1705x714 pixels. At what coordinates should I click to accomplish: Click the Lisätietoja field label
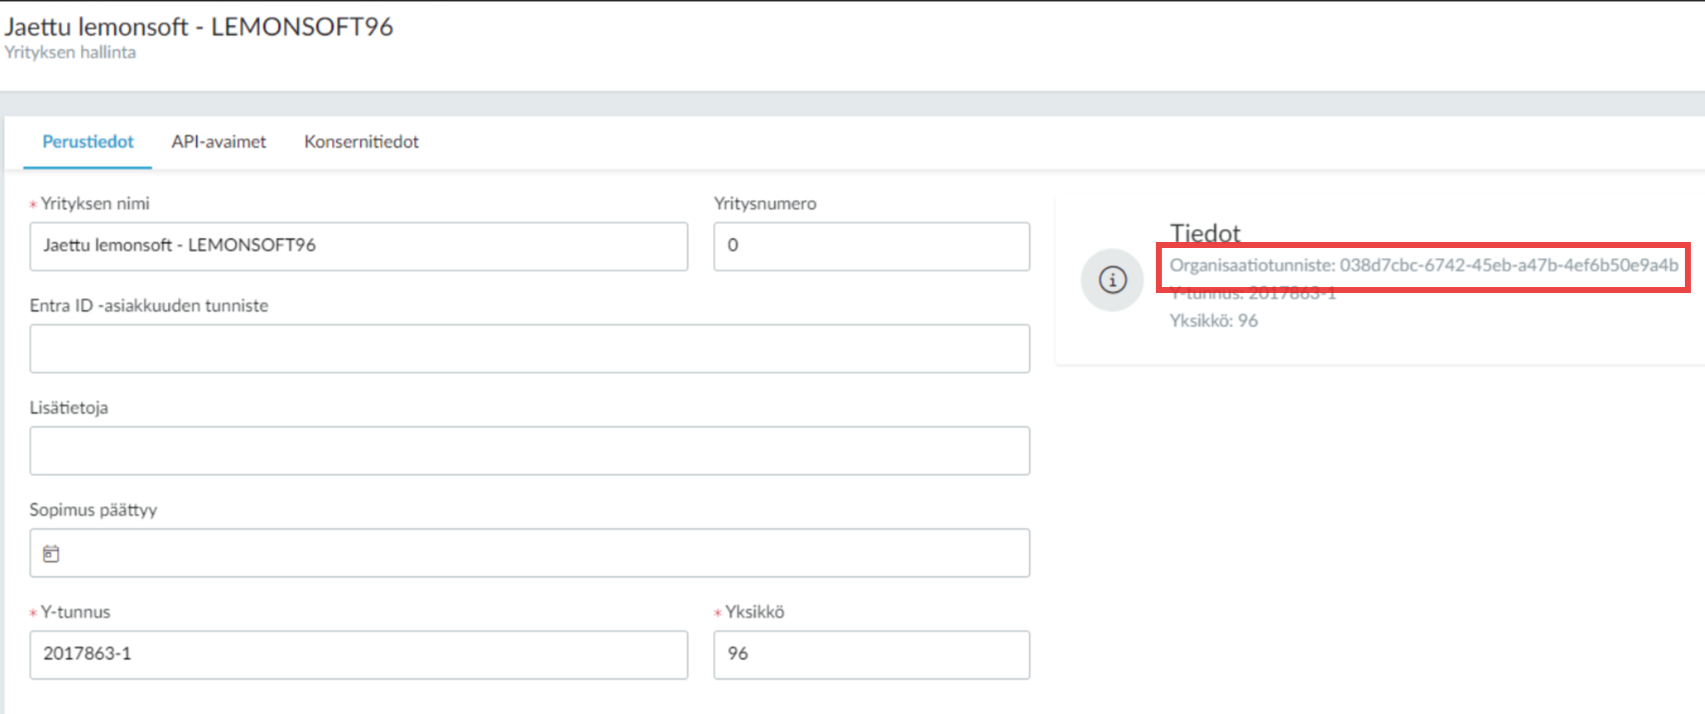click(69, 408)
